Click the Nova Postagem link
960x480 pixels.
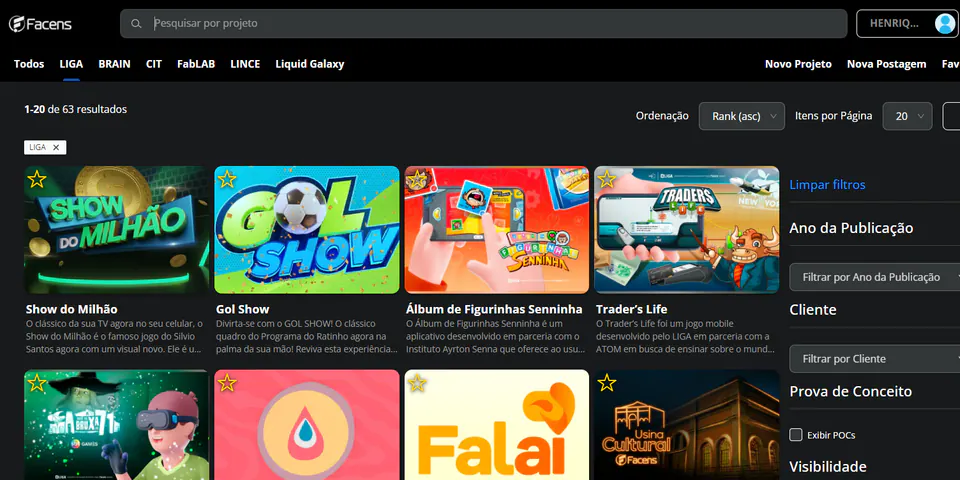pyautogui.click(x=887, y=64)
